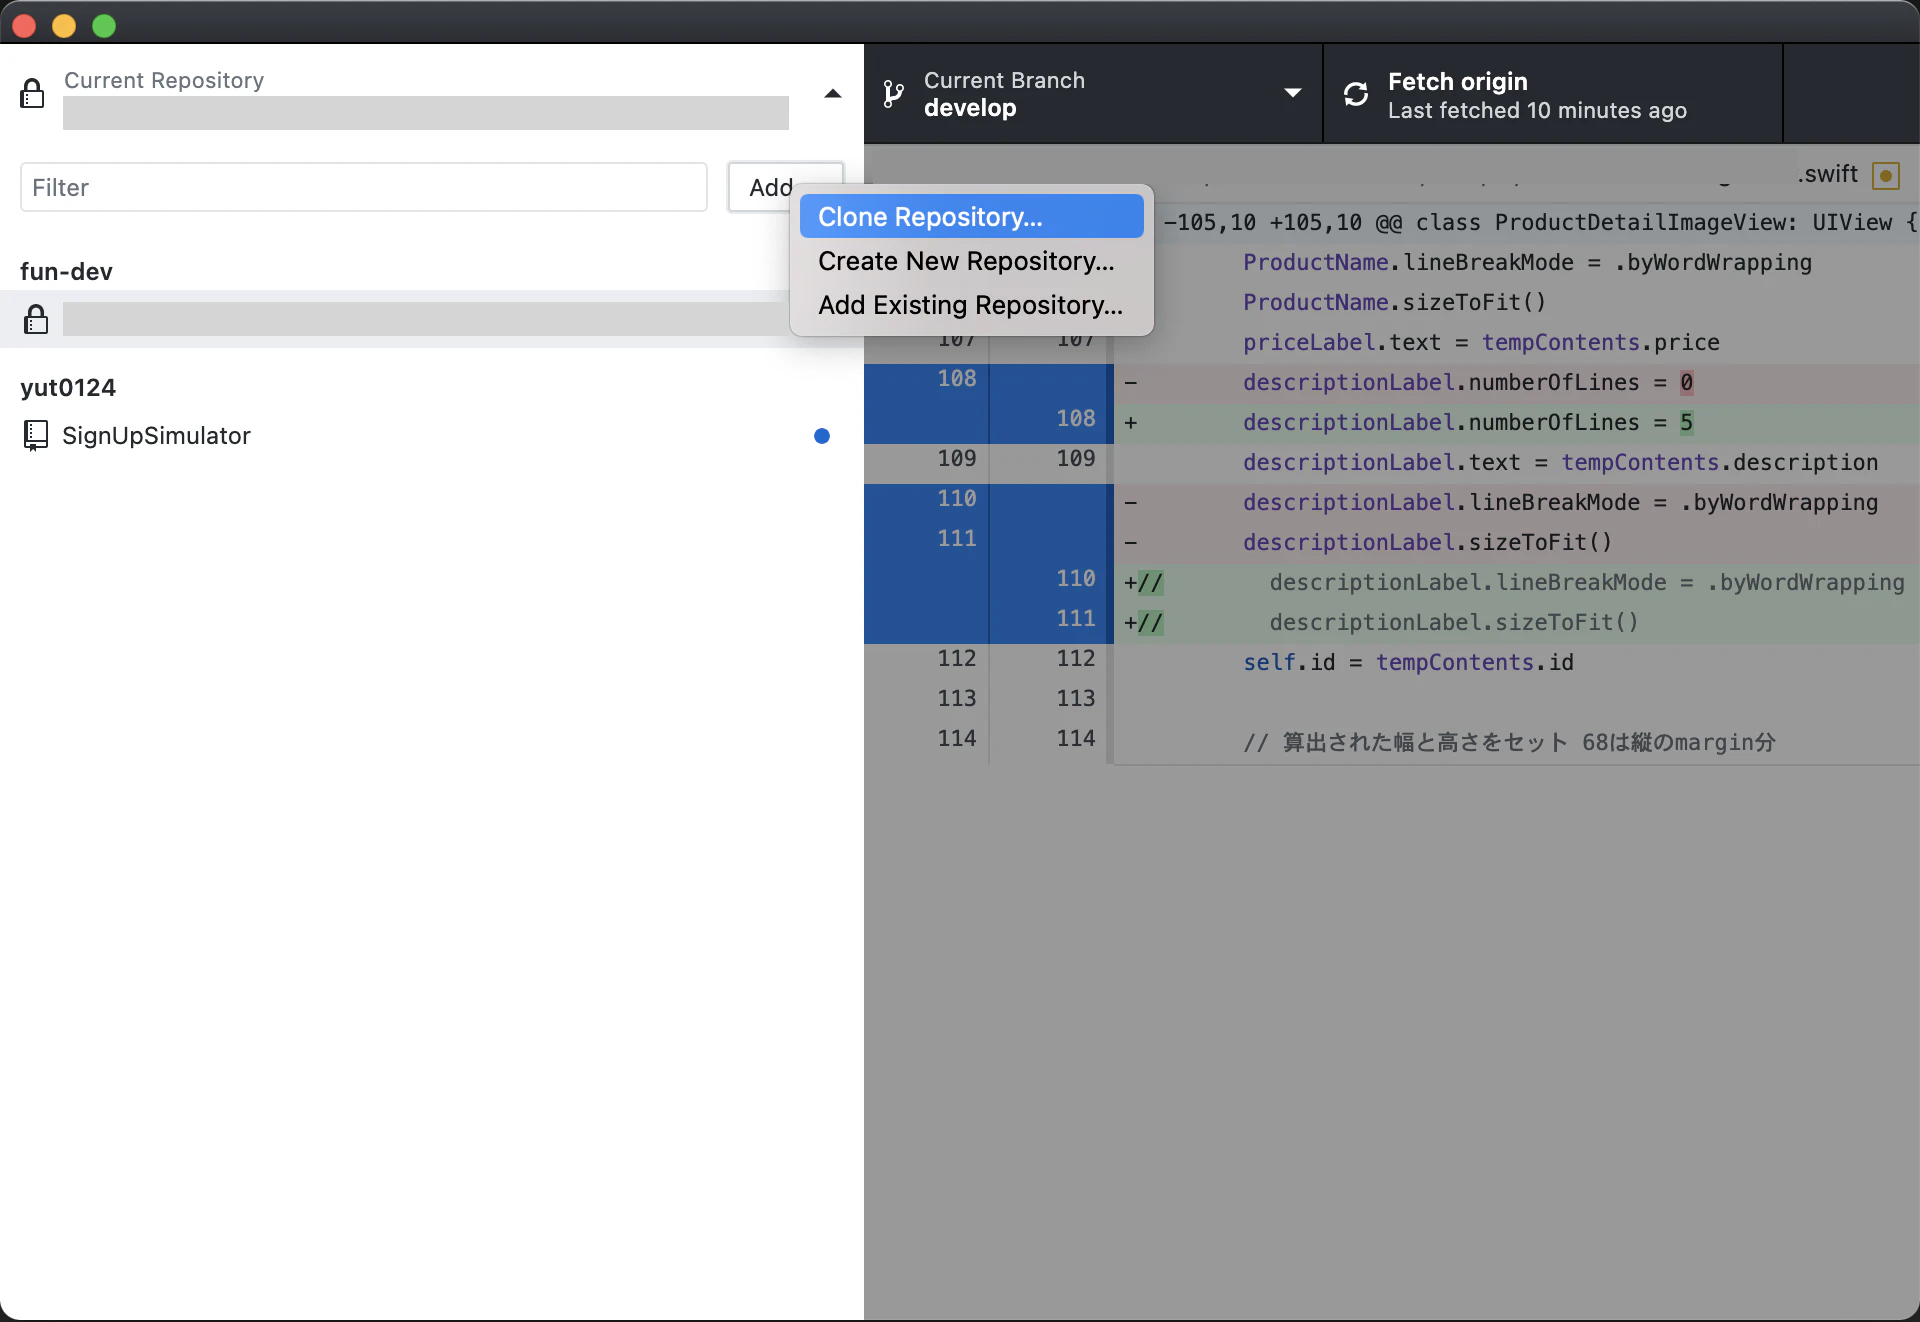
Task: Click the diff hunk header @@ class ProductDetailImageView
Action: tap(1538, 222)
